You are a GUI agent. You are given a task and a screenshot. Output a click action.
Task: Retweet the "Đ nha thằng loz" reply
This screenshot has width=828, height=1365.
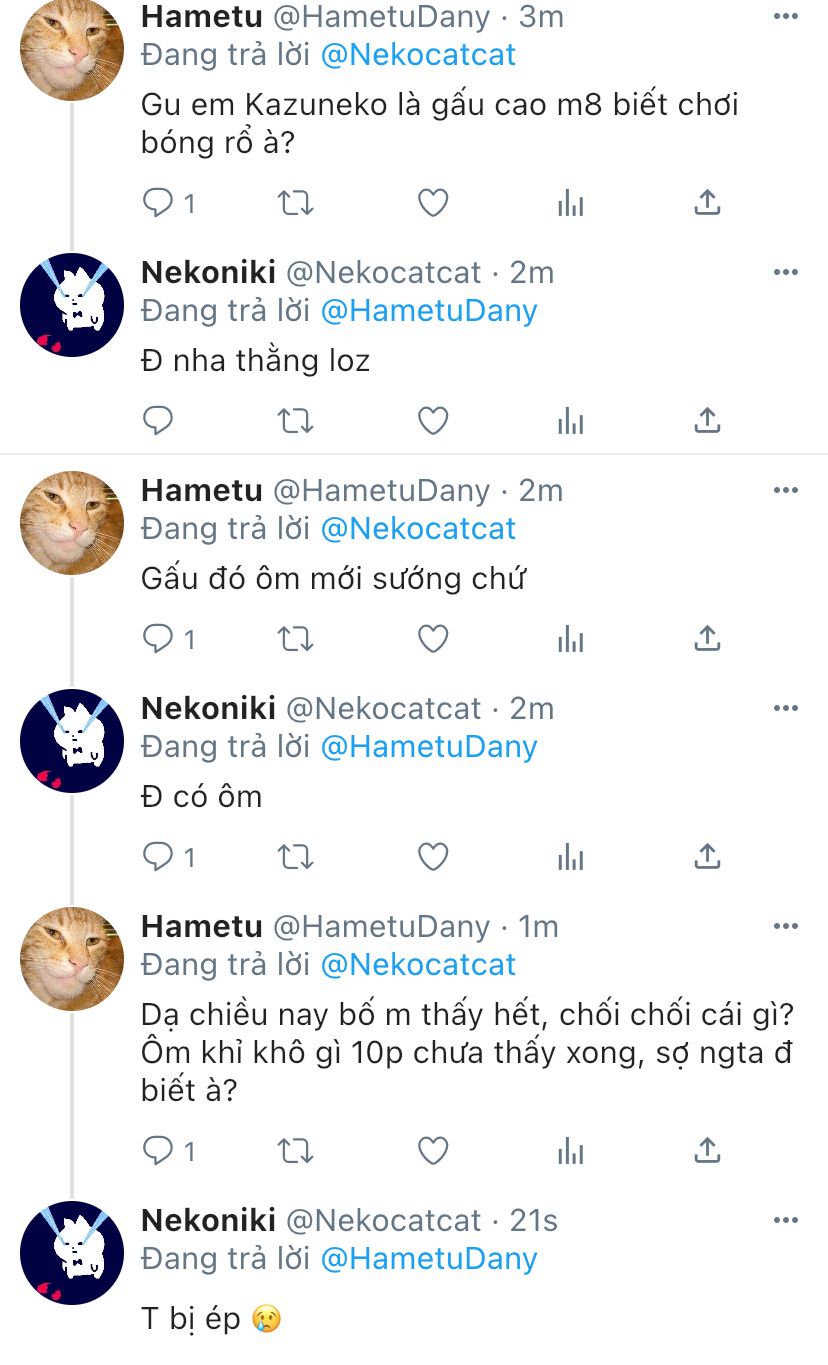coord(295,421)
